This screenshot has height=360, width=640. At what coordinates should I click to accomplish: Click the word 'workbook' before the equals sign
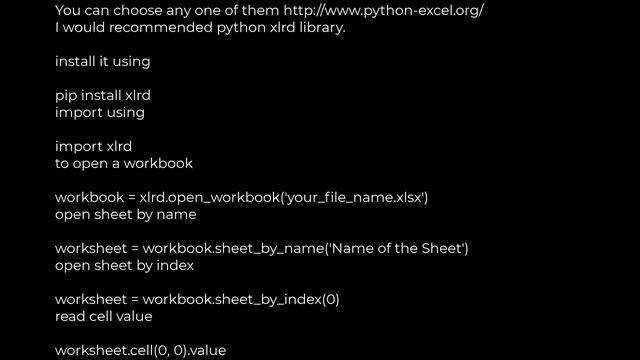(x=89, y=198)
